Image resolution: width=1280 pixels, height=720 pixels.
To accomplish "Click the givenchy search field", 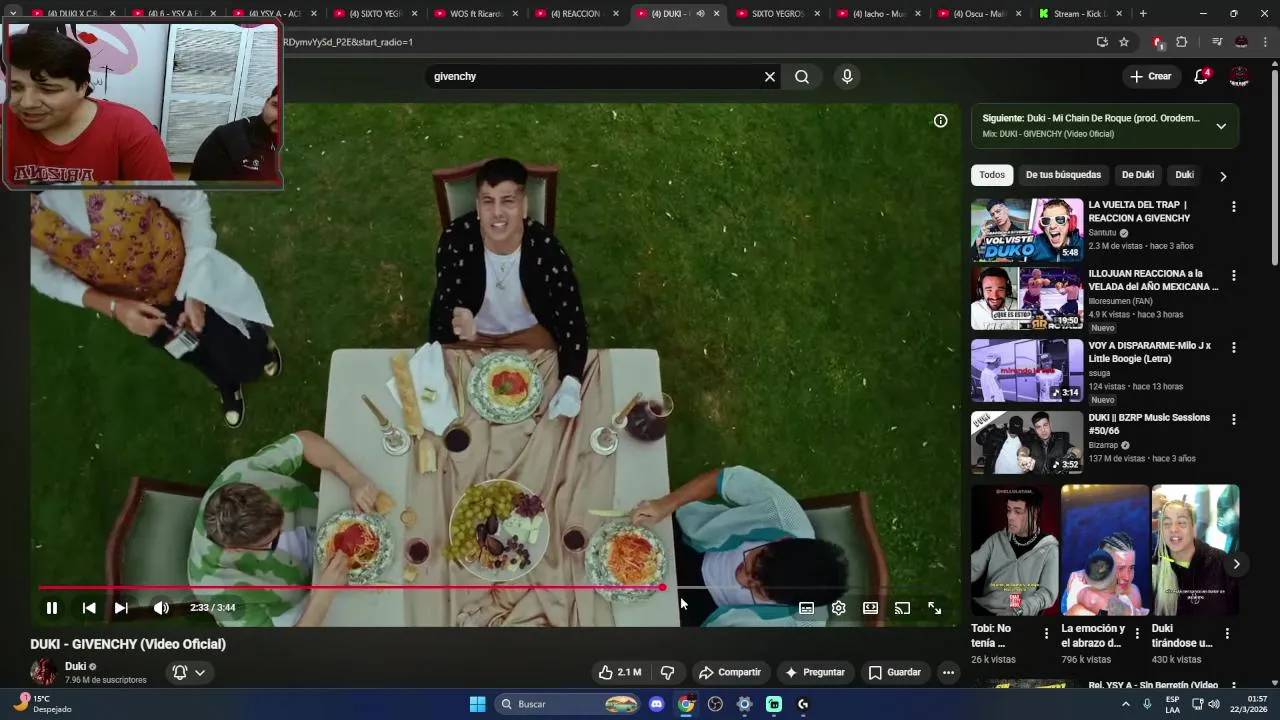I will click(x=596, y=77).
